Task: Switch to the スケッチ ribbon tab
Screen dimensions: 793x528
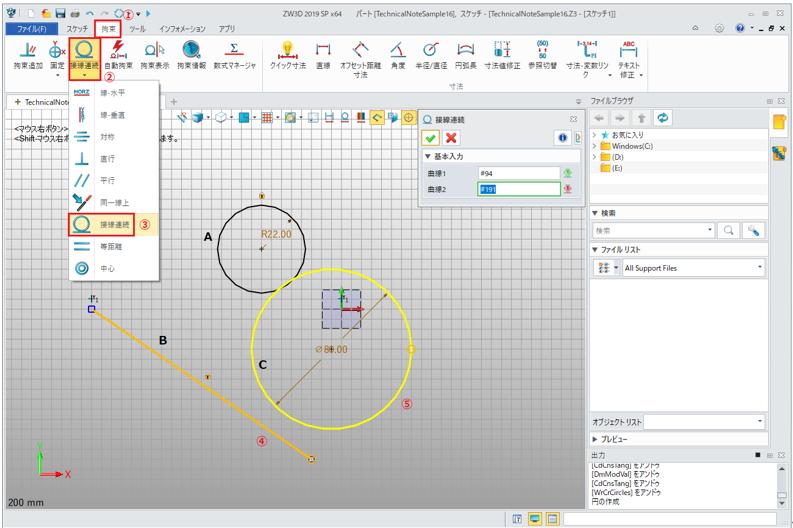Action: click(77, 29)
